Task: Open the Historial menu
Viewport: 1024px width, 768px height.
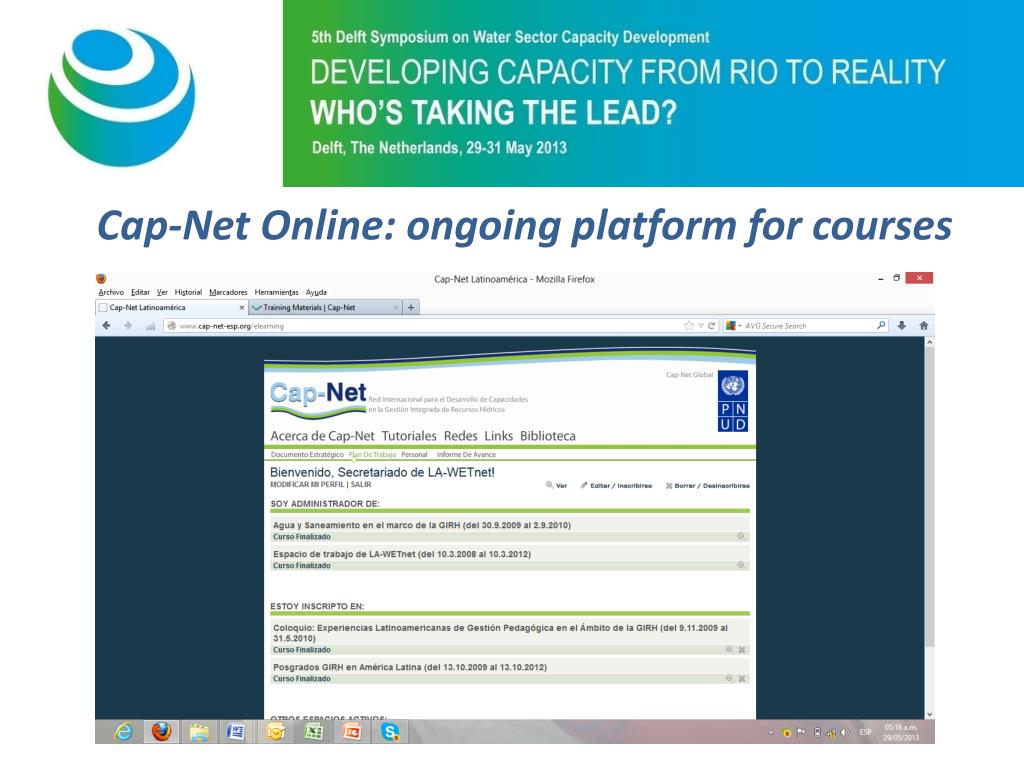Action: tap(188, 292)
